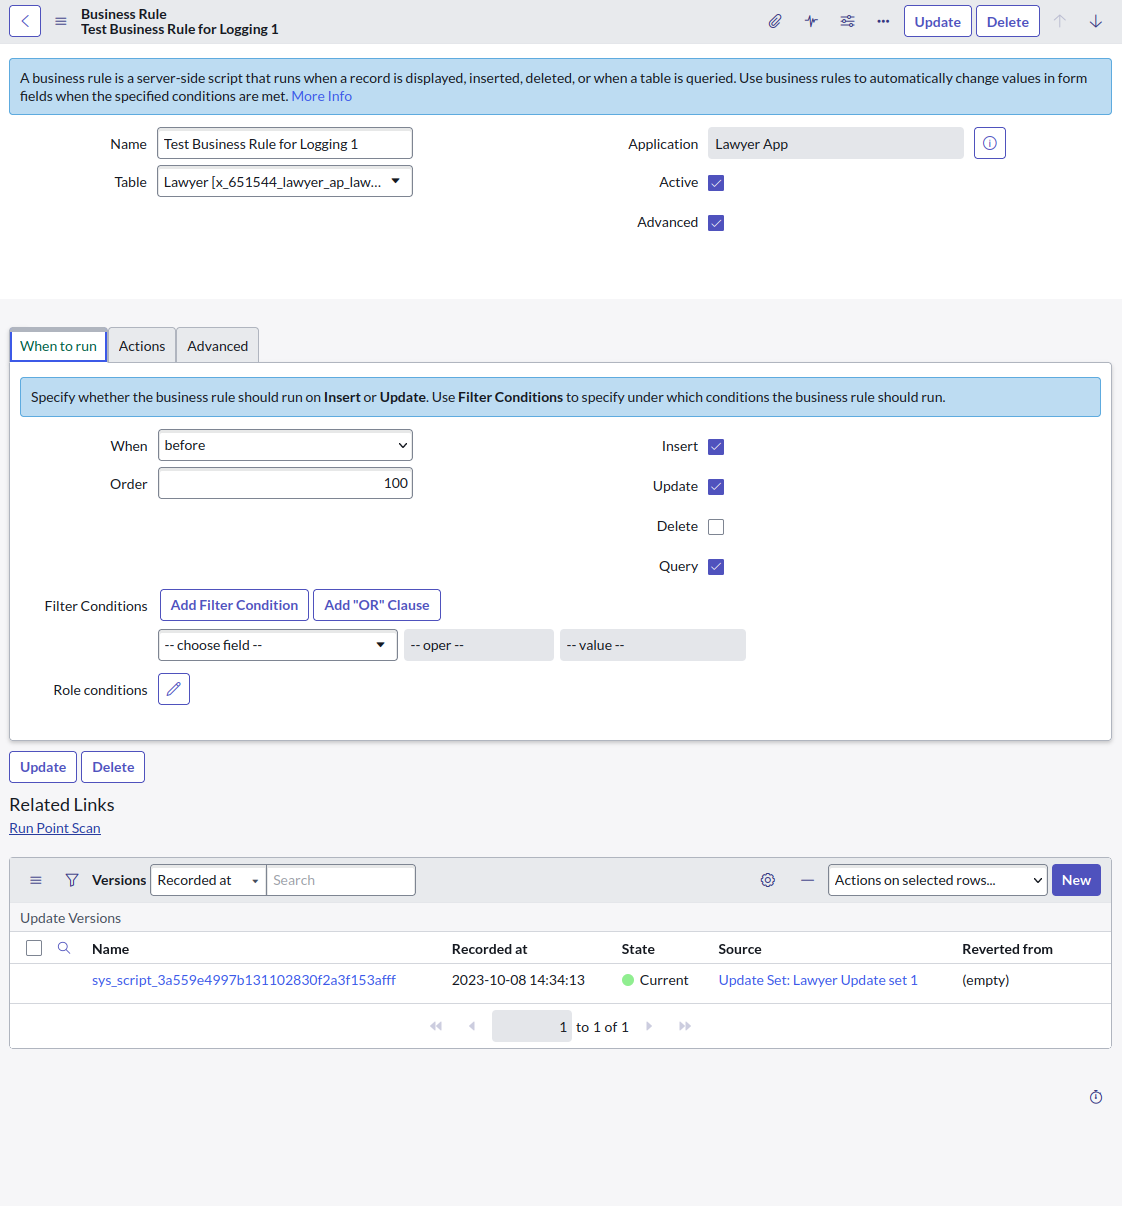
Task: Click the Update button in the header
Action: [x=938, y=21]
